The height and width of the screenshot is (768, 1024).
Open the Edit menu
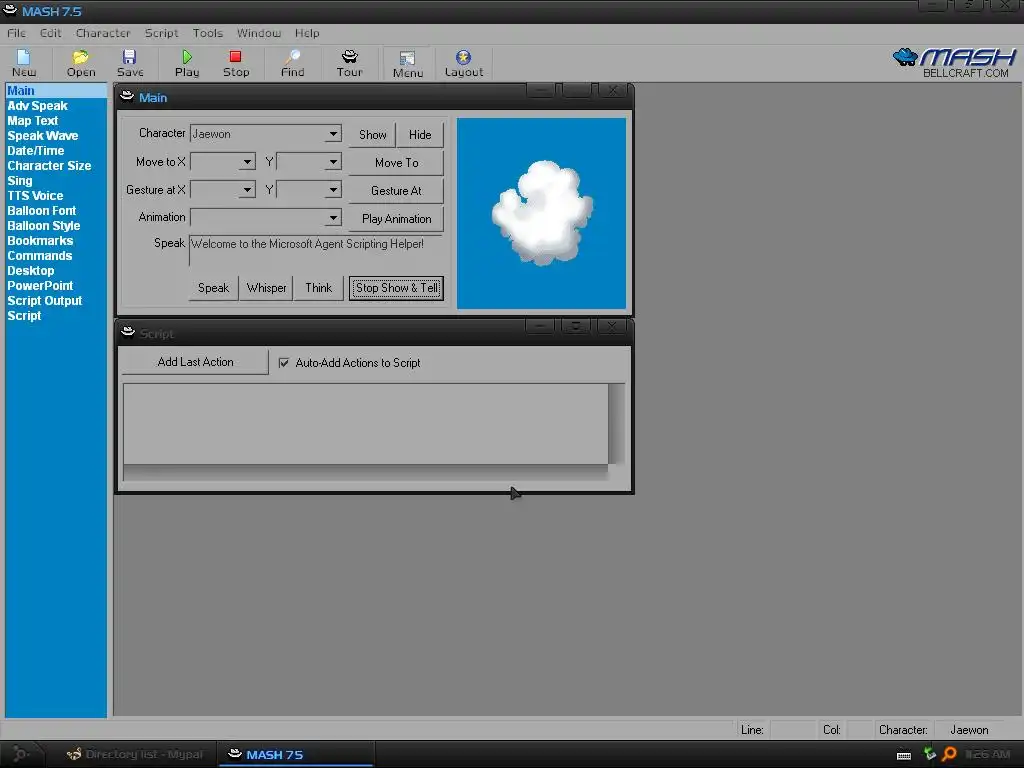point(50,33)
